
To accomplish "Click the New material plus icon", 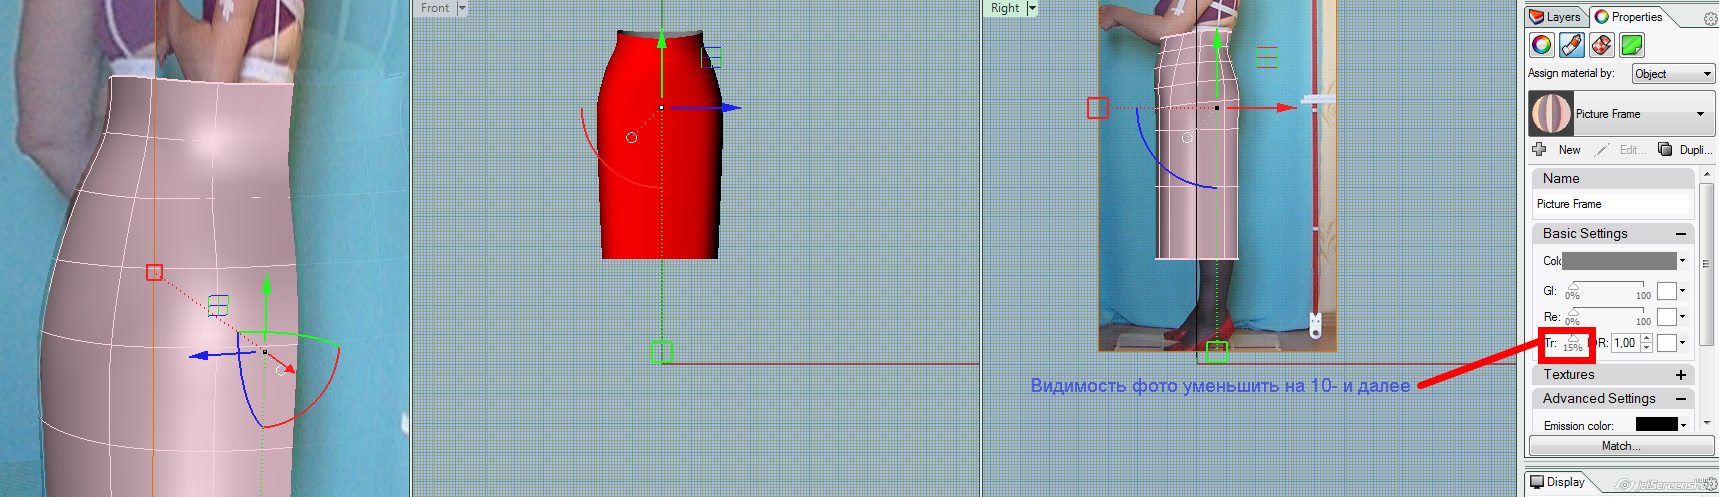I will (x=1539, y=150).
